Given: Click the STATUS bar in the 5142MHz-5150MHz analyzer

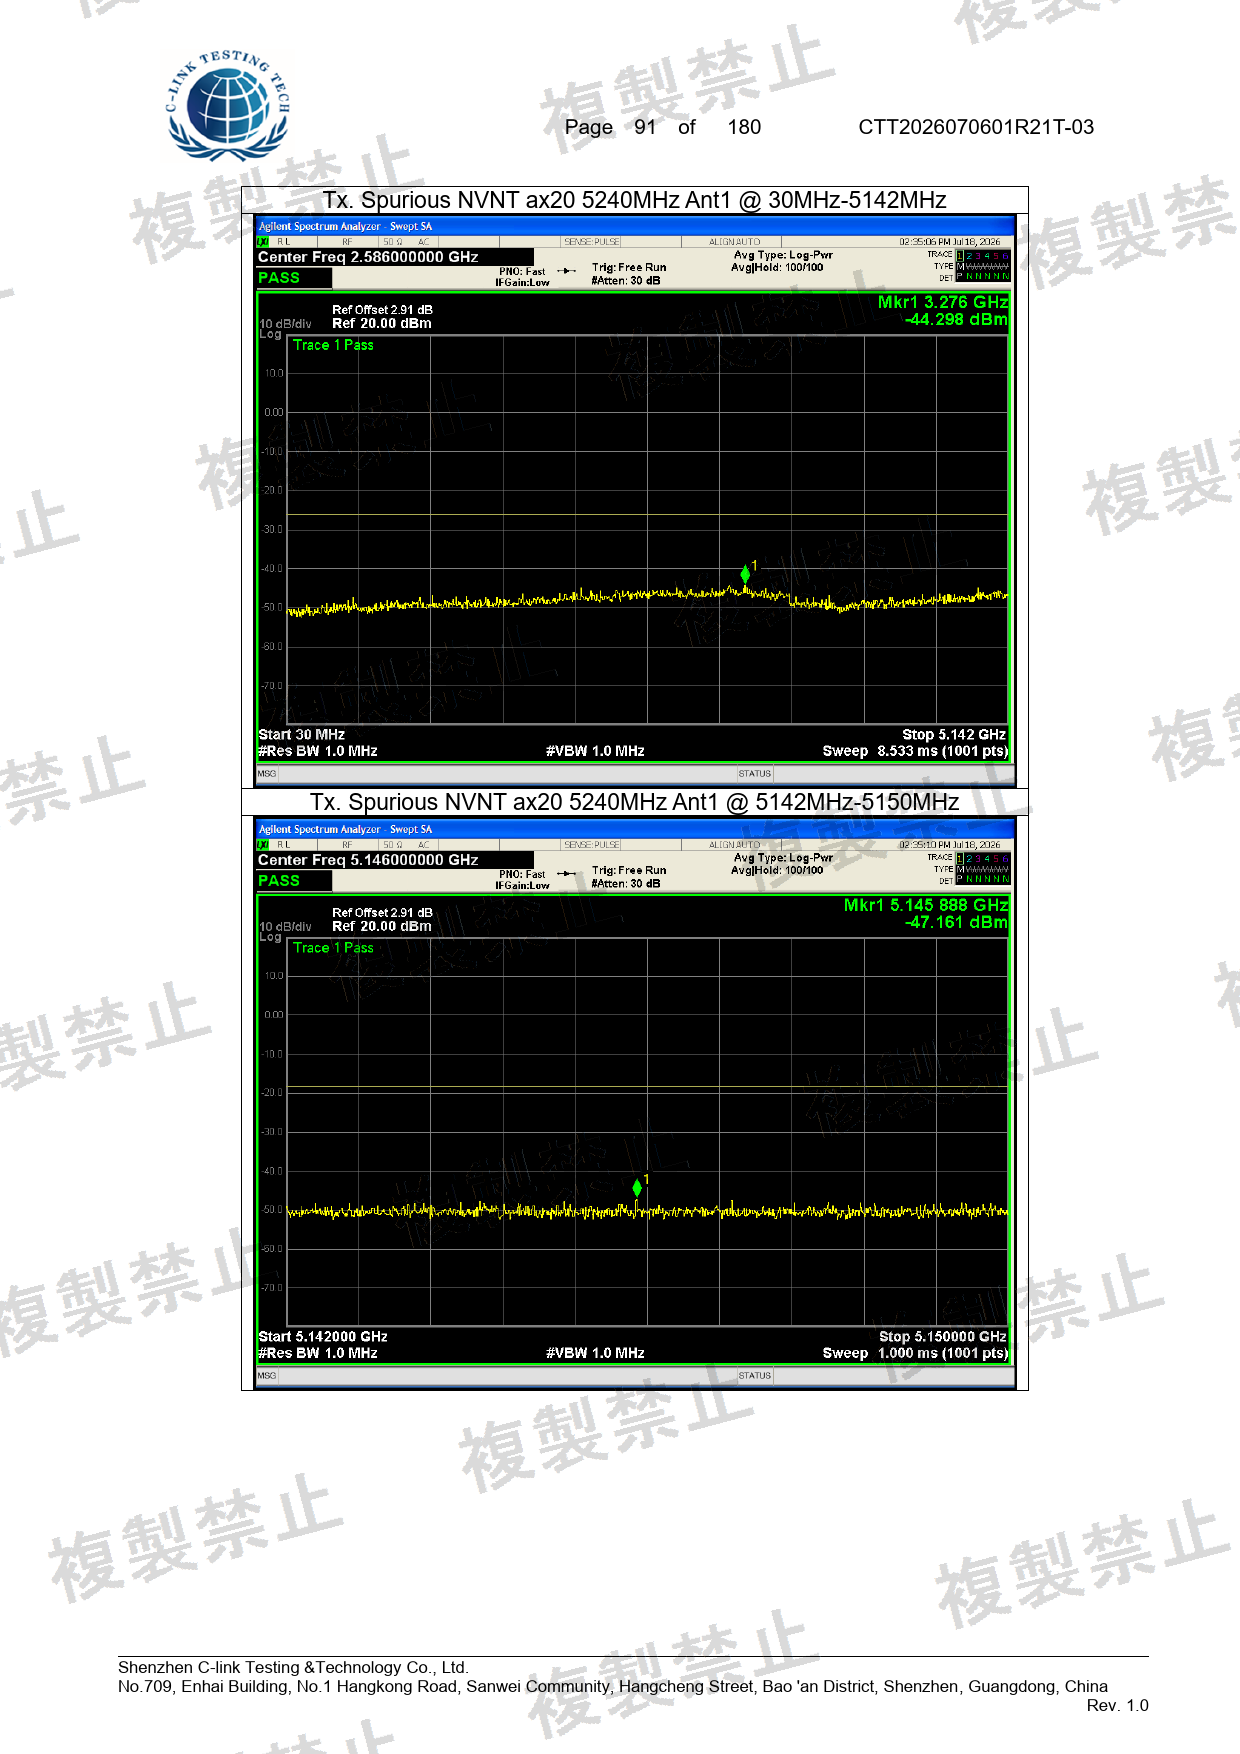Looking at the screenshot, I should pos(755,1376).
